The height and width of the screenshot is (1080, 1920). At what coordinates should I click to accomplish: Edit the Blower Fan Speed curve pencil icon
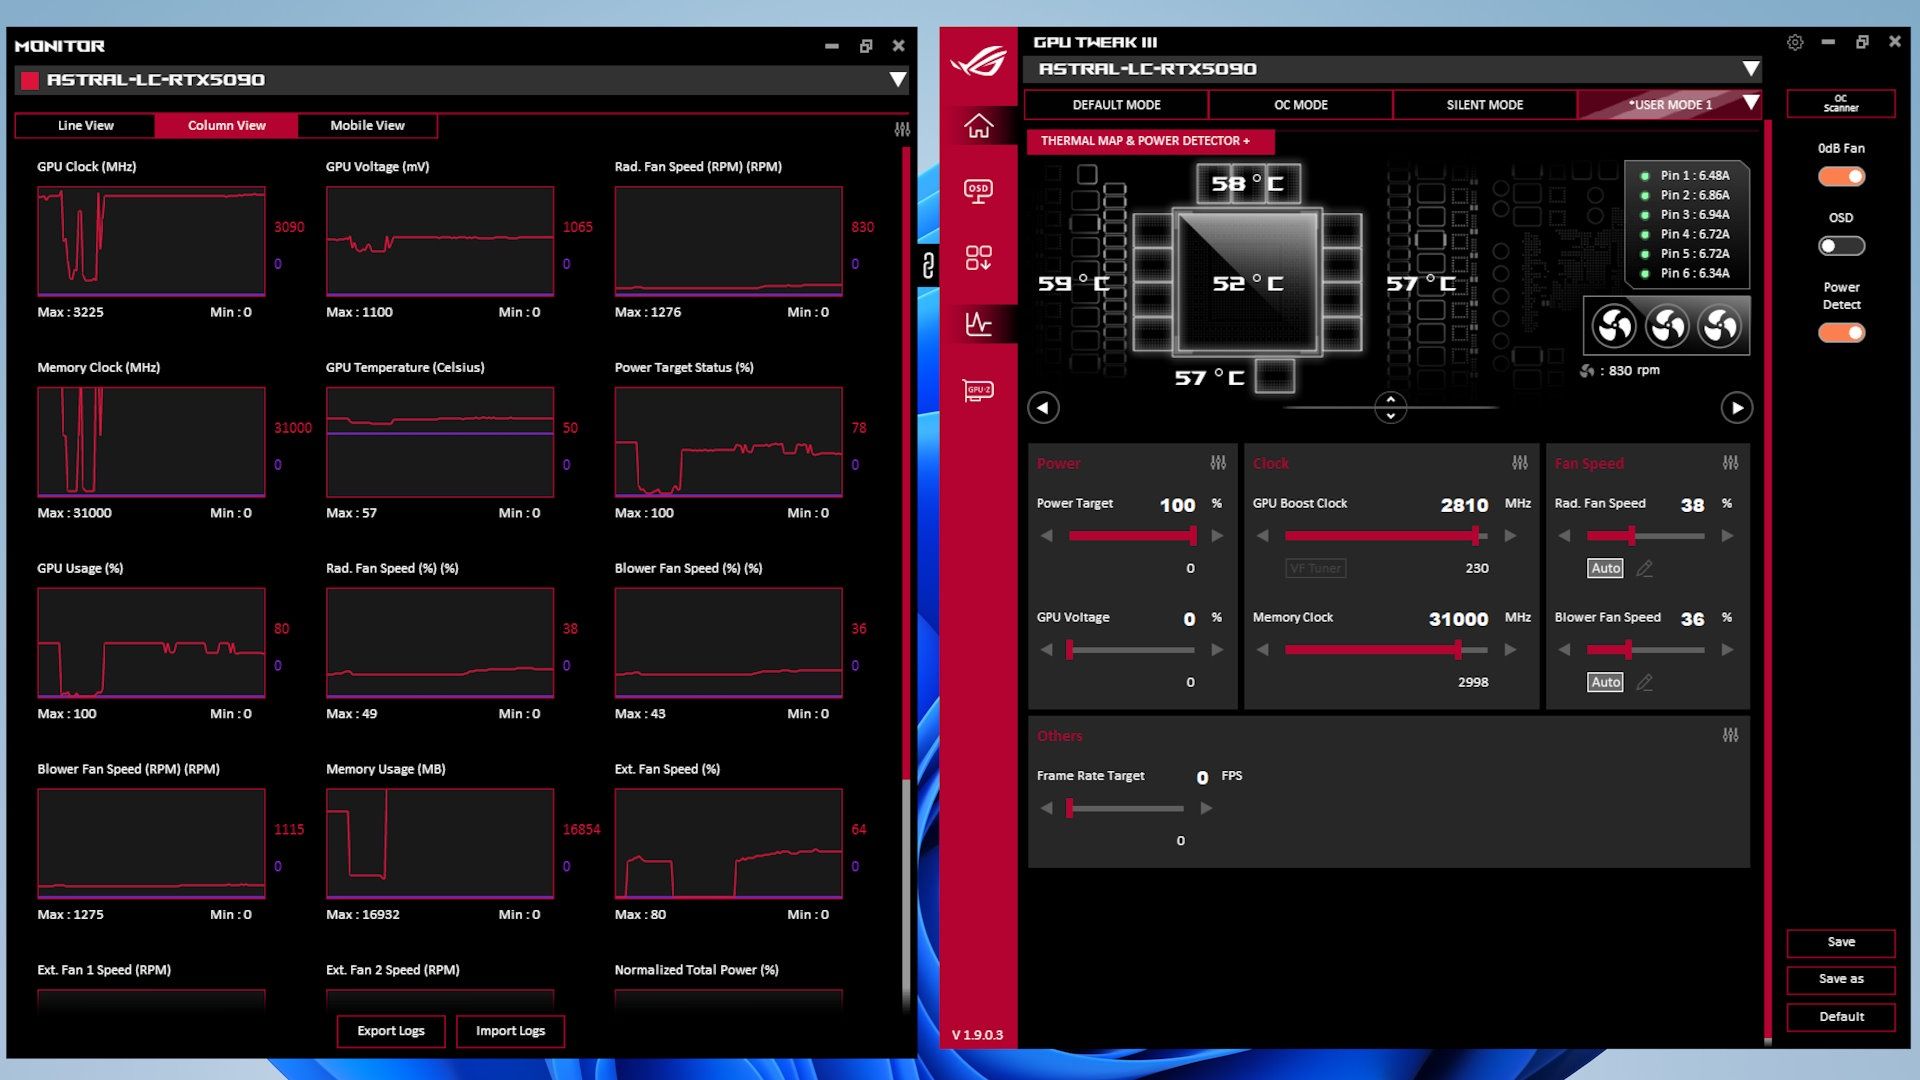(x=1644, y=682)
